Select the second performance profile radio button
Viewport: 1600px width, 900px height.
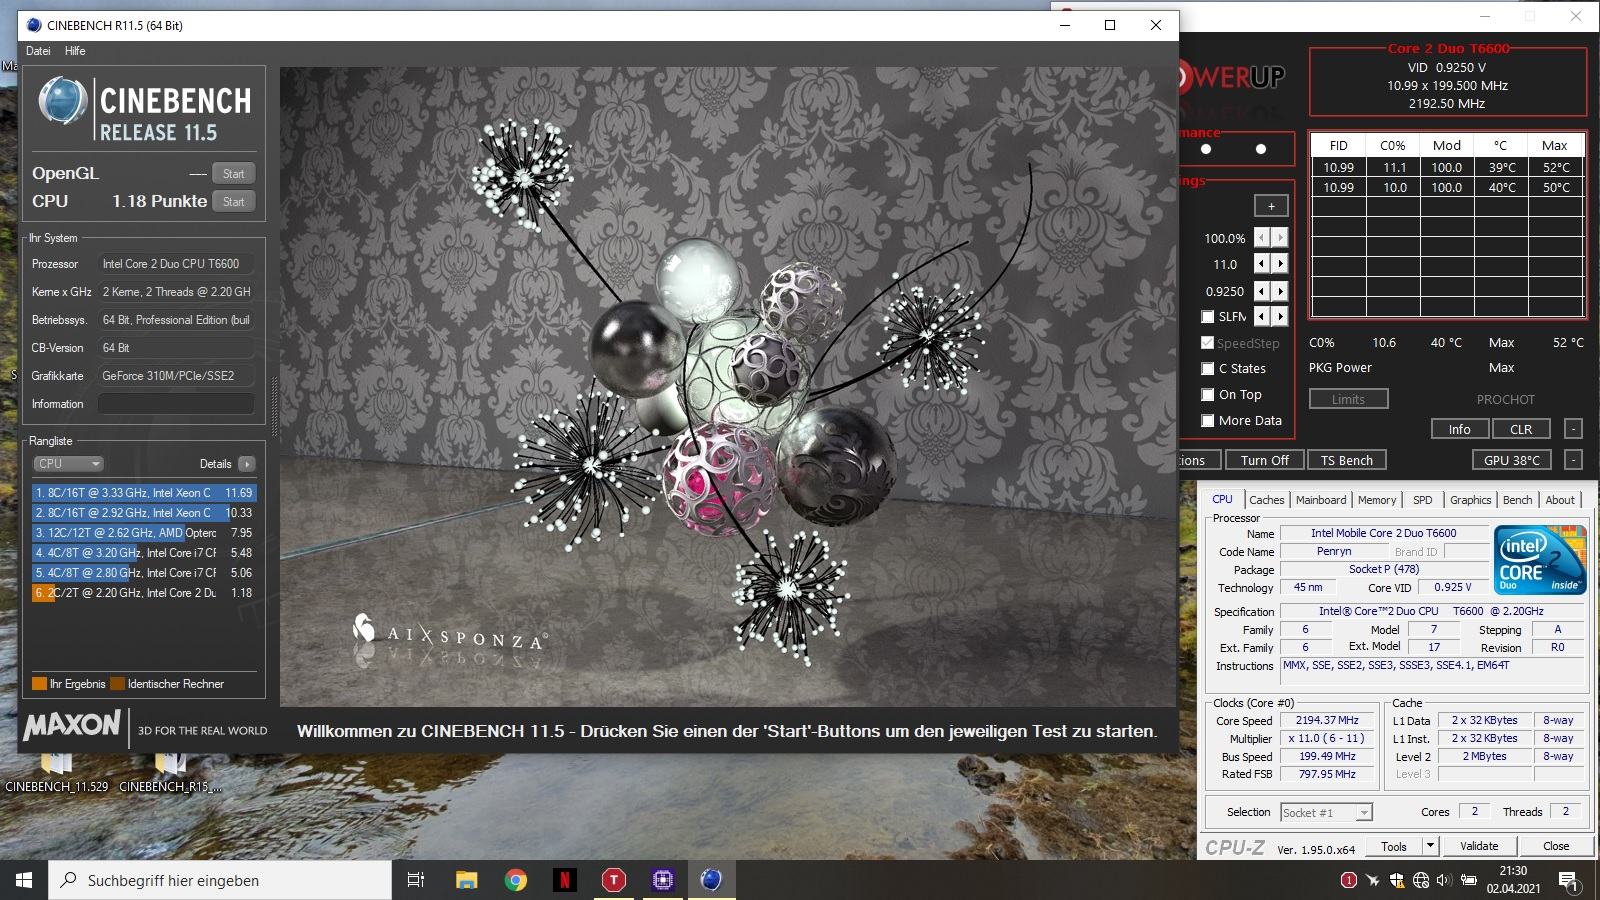[1261, 149]
